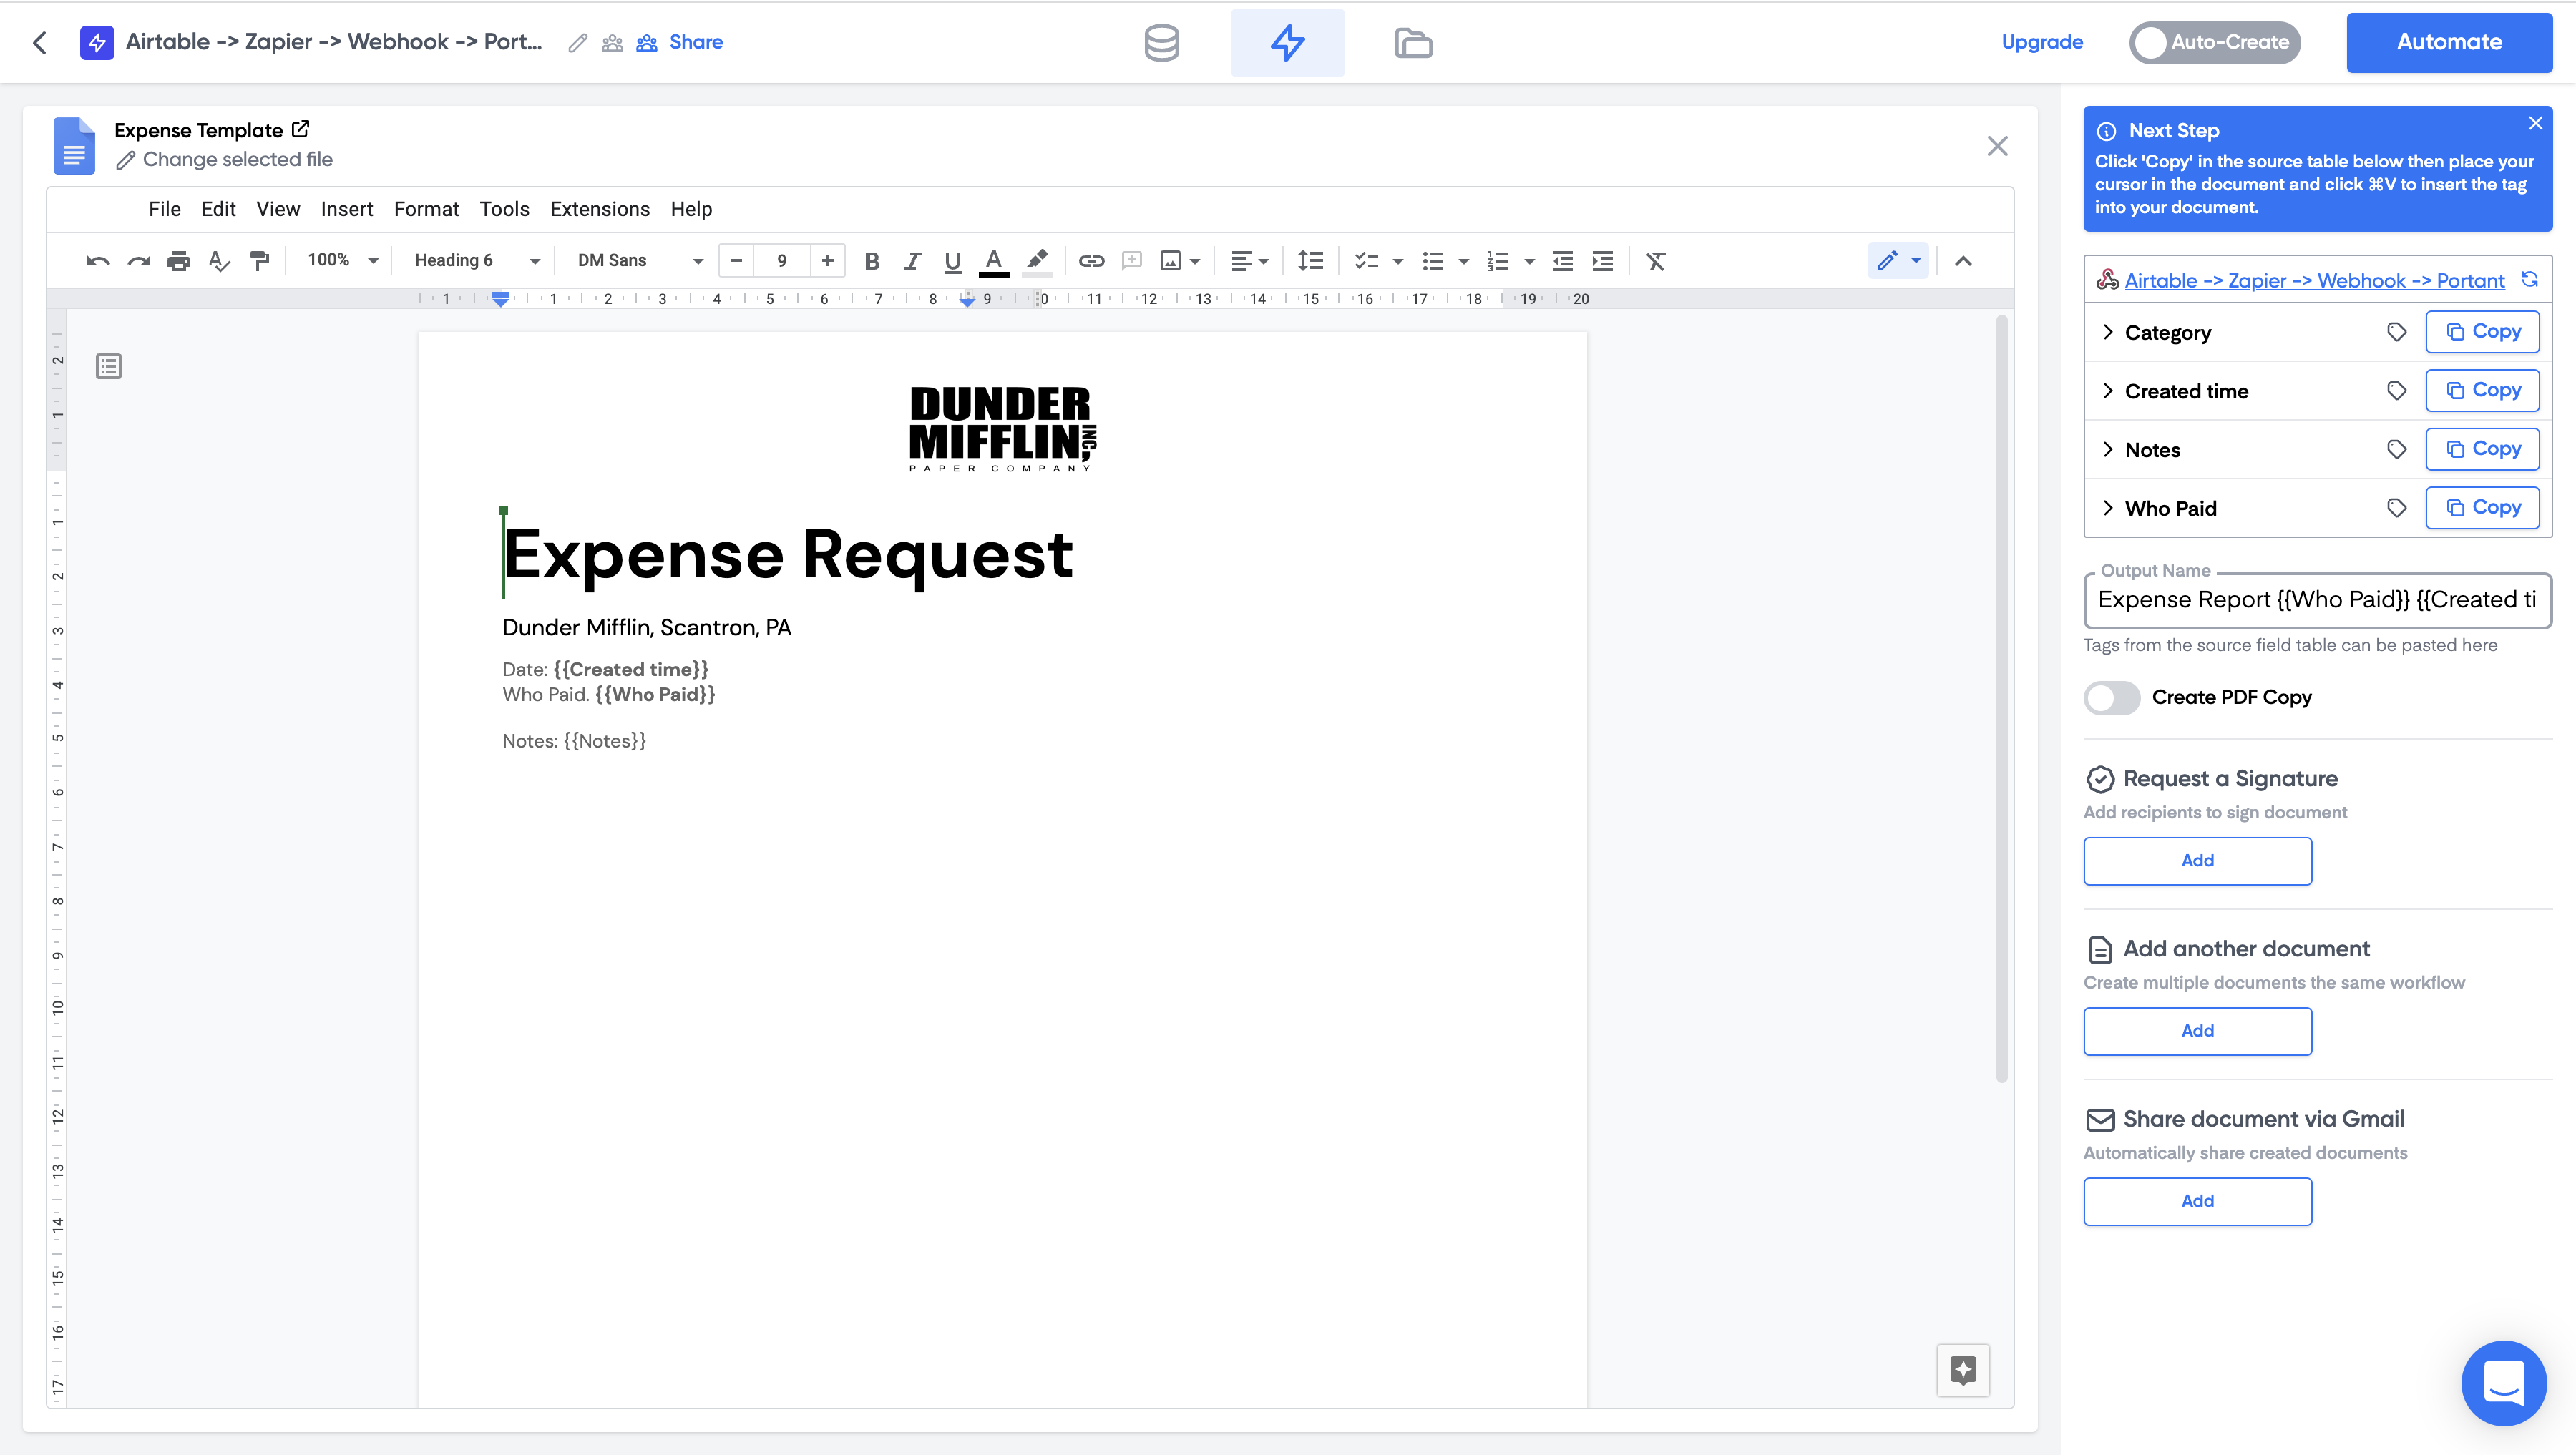Open the text color picker
2576x1455 pixels.
993,261
